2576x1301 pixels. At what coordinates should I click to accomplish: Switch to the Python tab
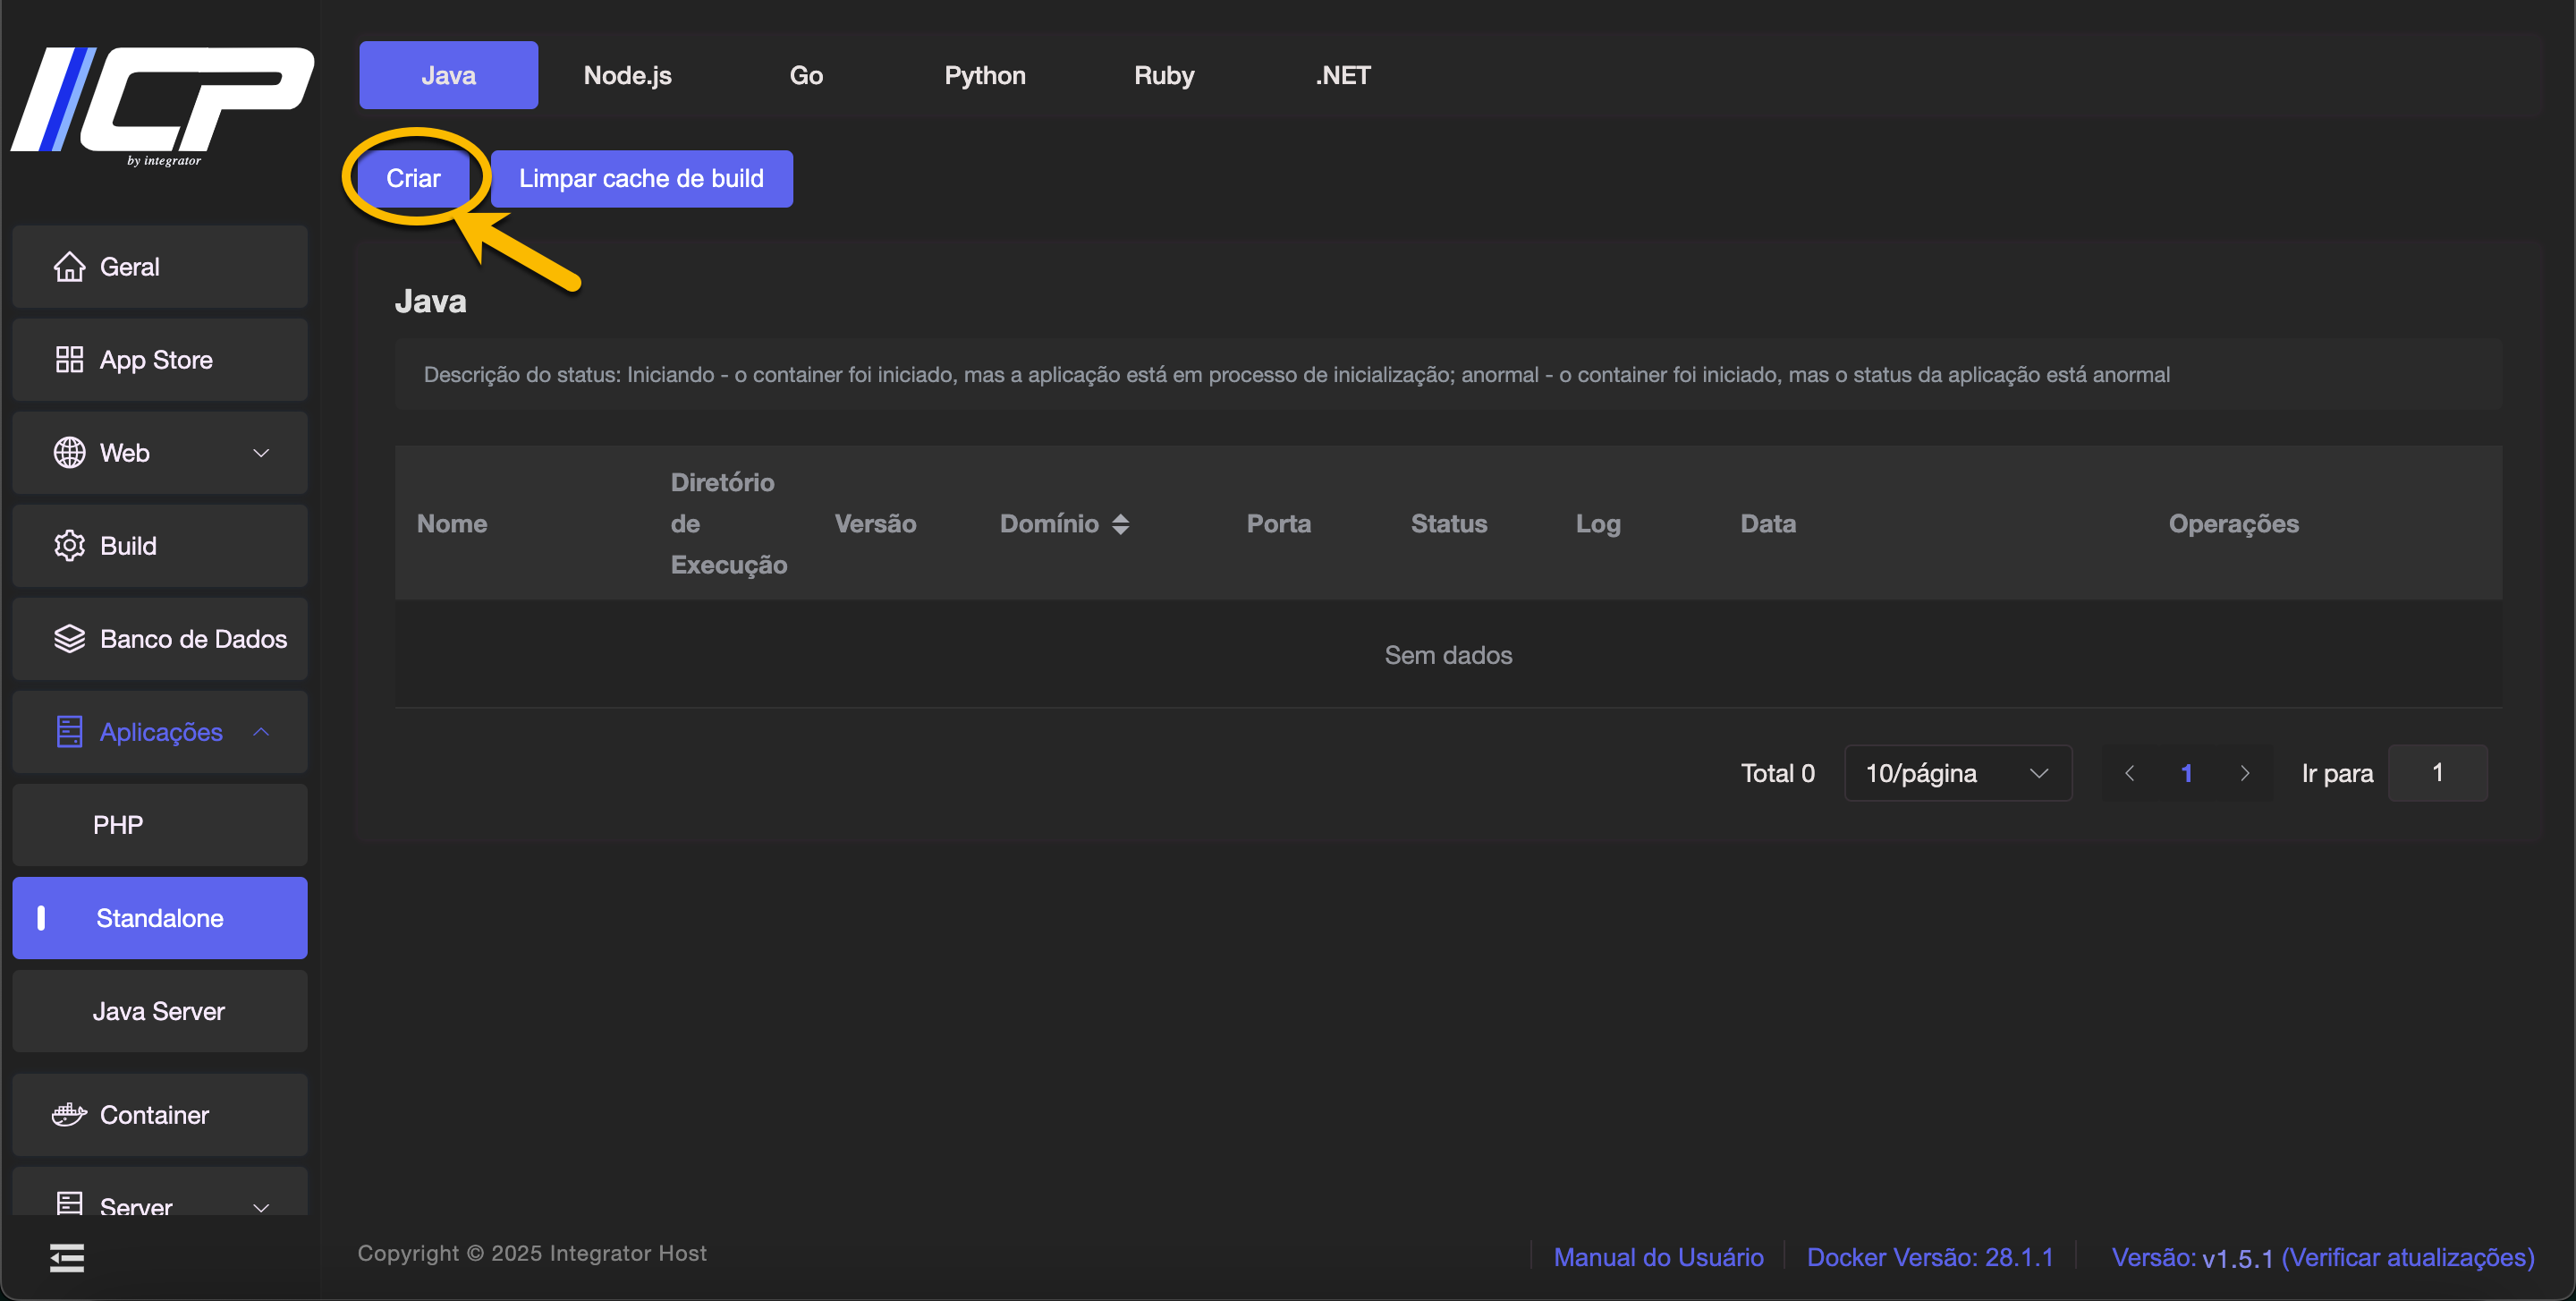coord(984,76)
